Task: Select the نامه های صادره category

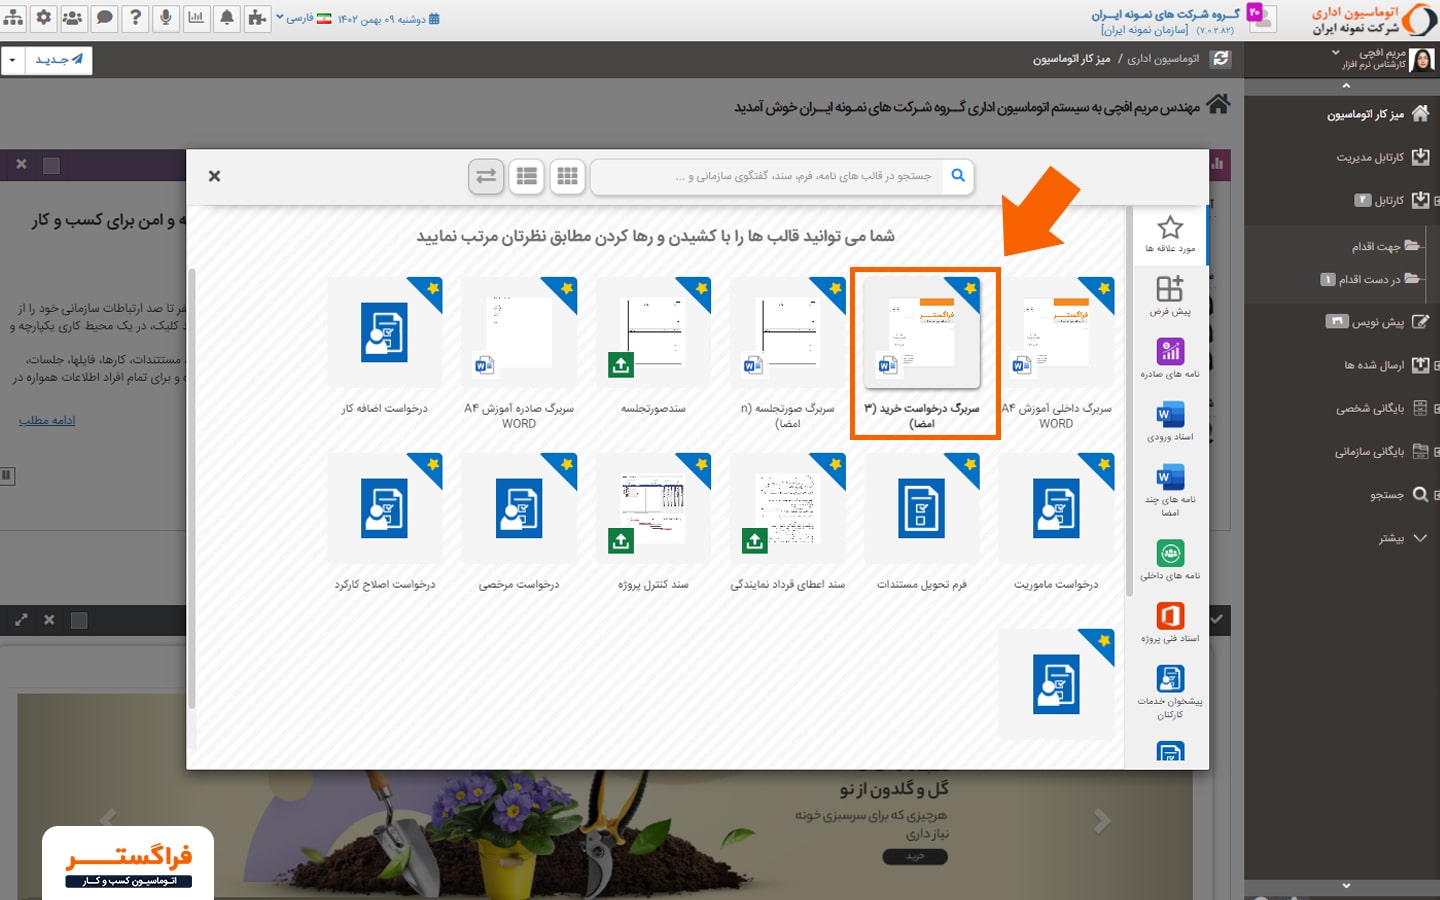Action: pos(1169,358)
